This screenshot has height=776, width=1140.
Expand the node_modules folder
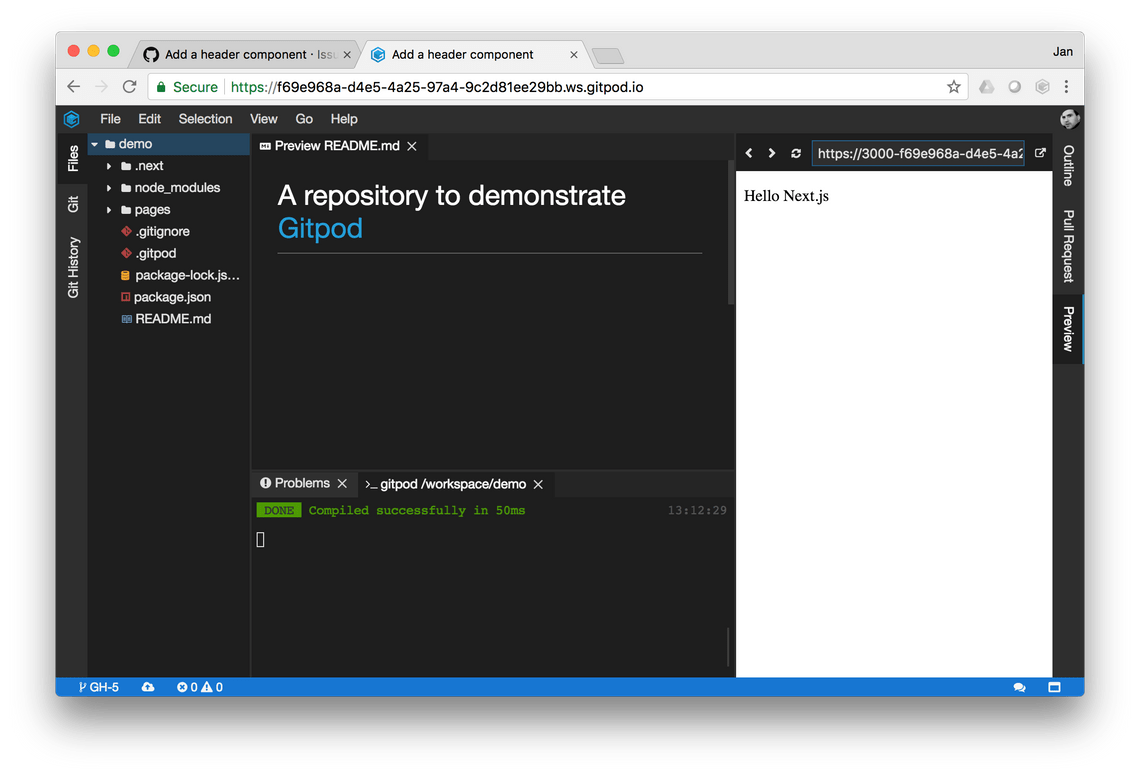tap(109, 188)
